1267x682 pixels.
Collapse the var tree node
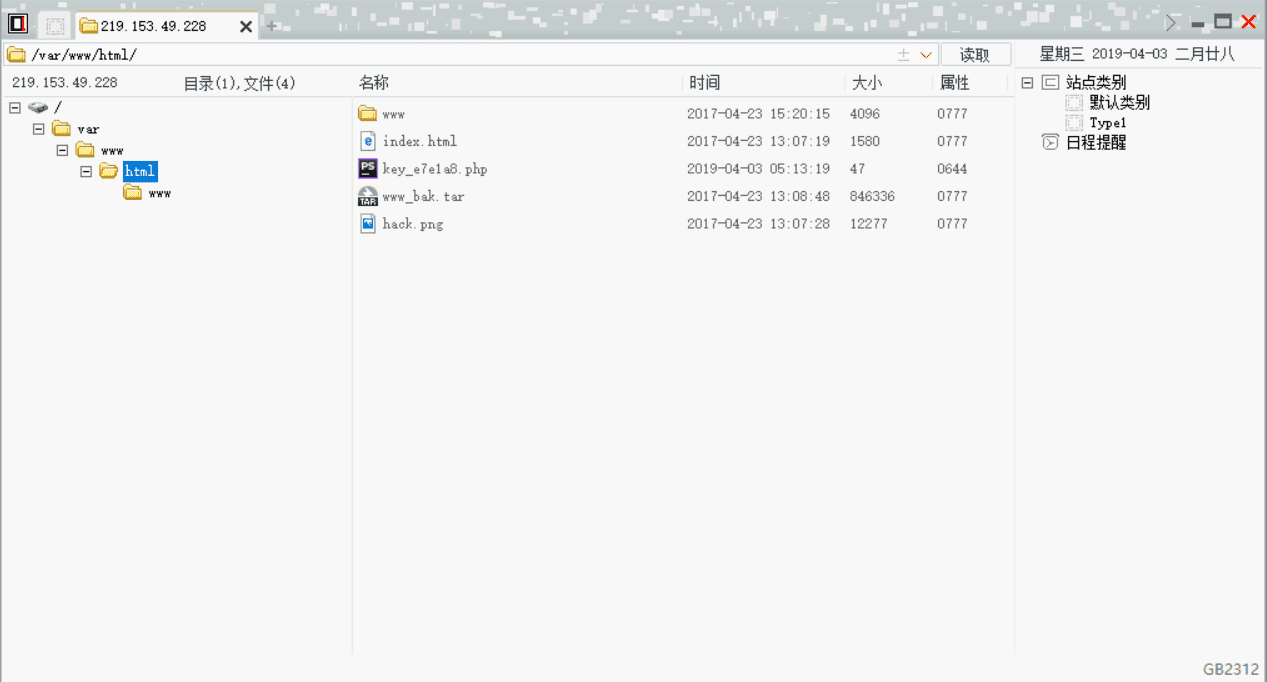point(39,129)
